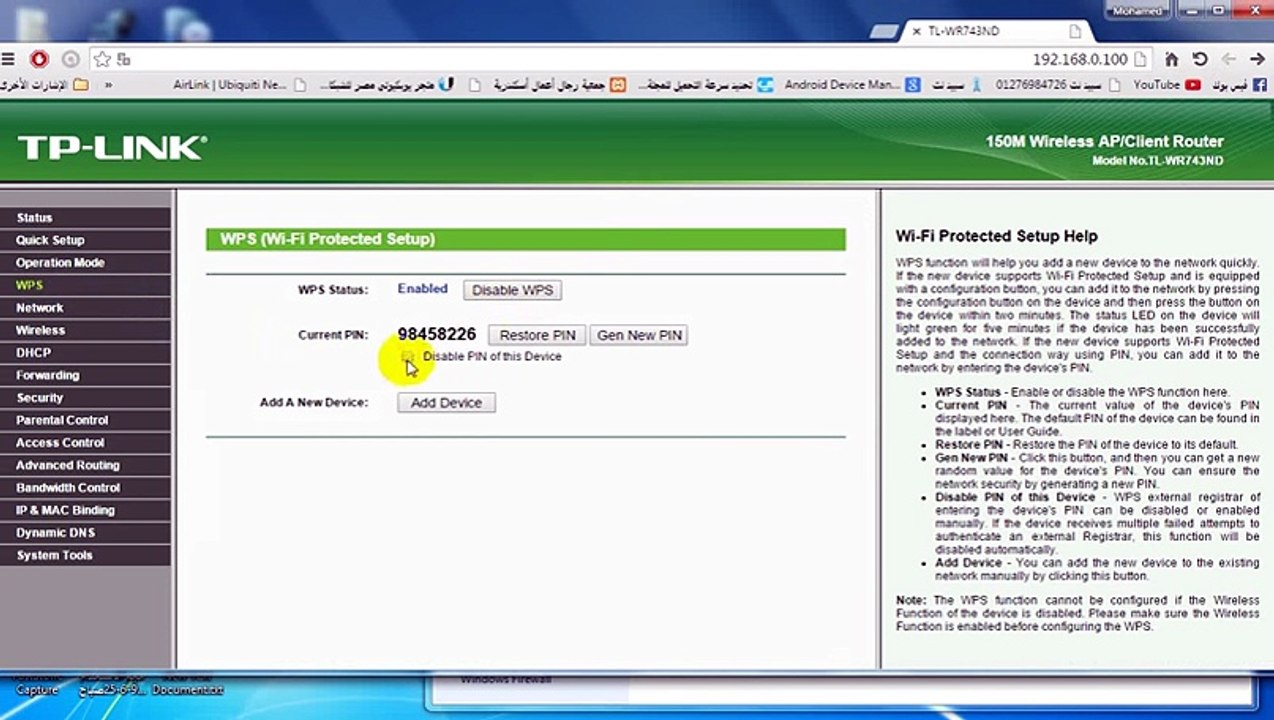Open a new tab with the tab button
Screen dimensions: 1274x720
883,31
